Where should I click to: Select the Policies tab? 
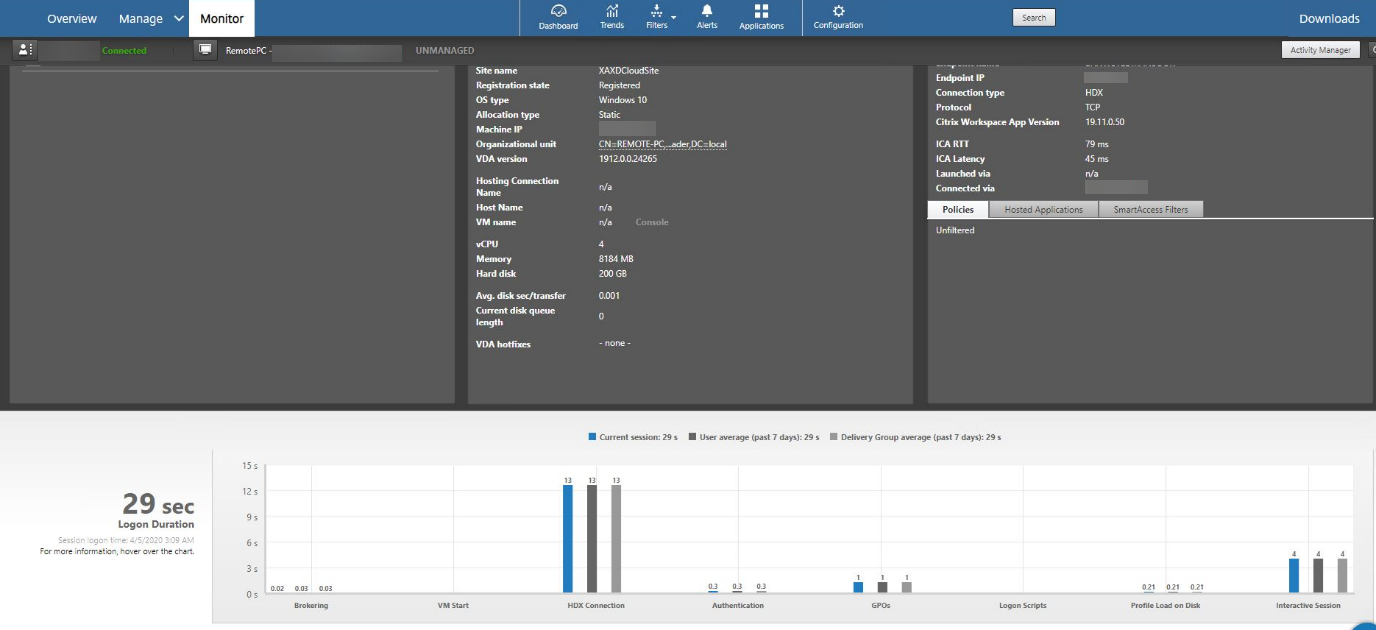point(958,210)
